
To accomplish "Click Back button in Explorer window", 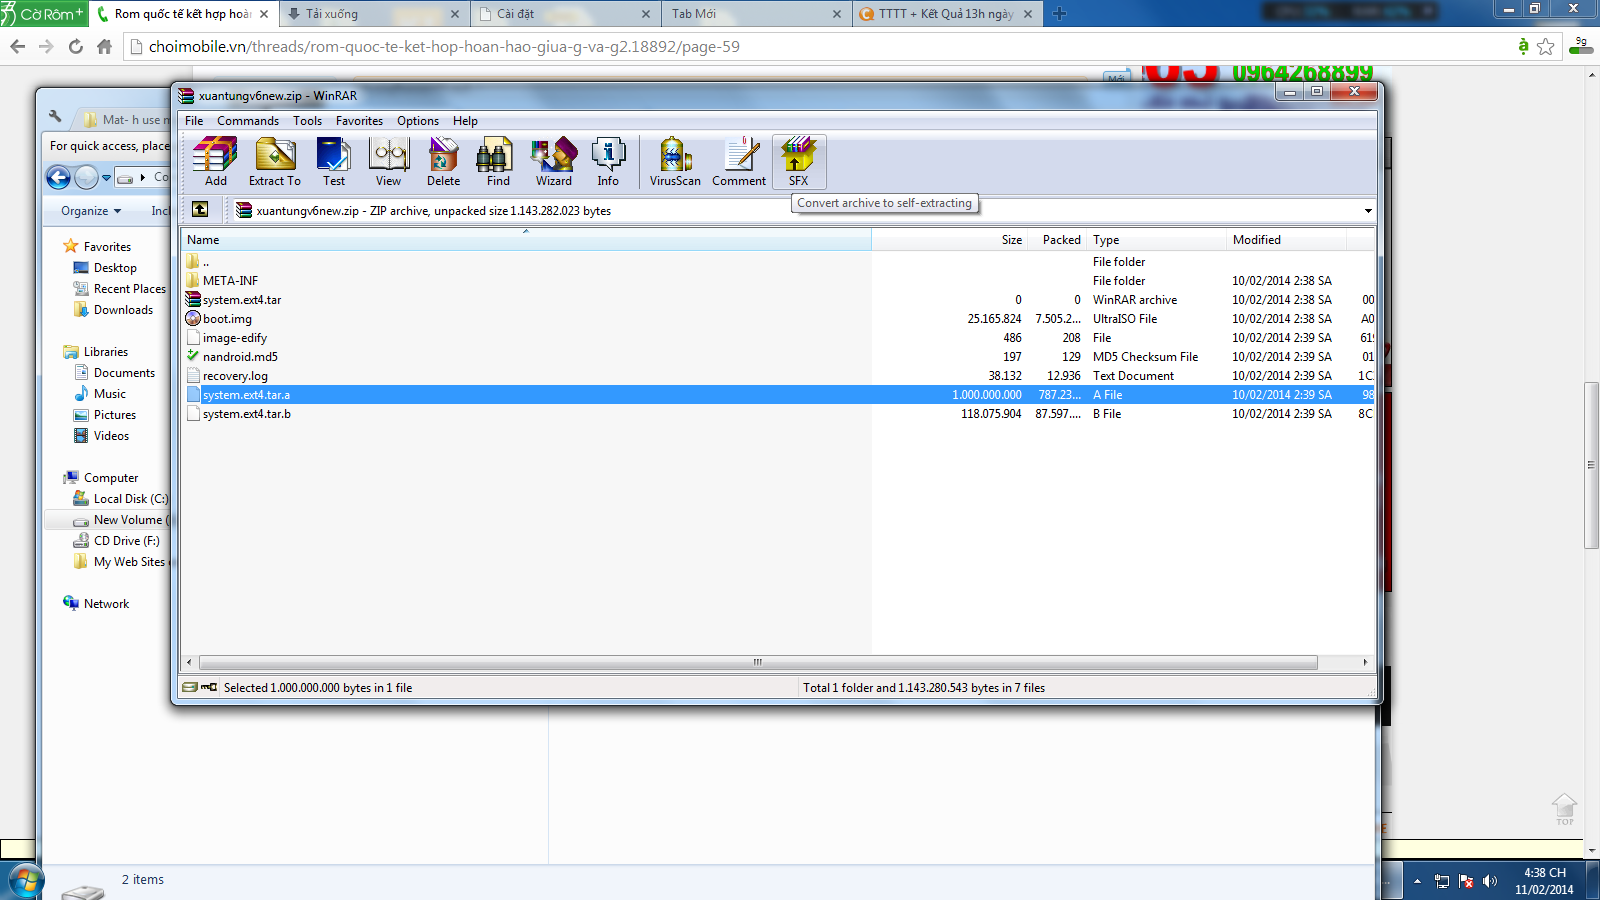I will click(59, 178).
